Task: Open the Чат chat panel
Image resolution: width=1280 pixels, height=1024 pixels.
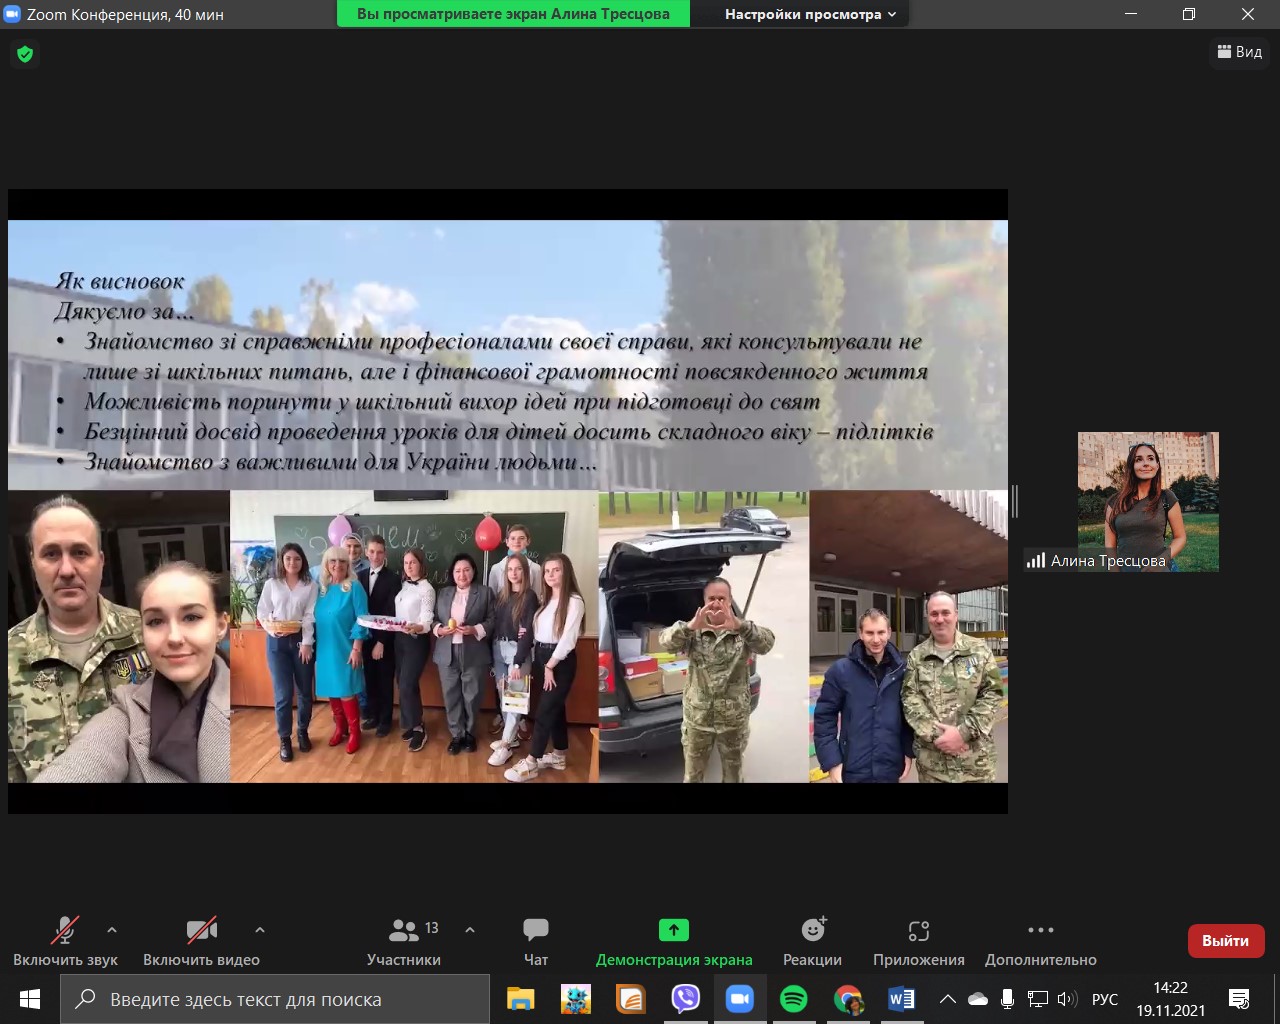Action: [x=536, y=942]
